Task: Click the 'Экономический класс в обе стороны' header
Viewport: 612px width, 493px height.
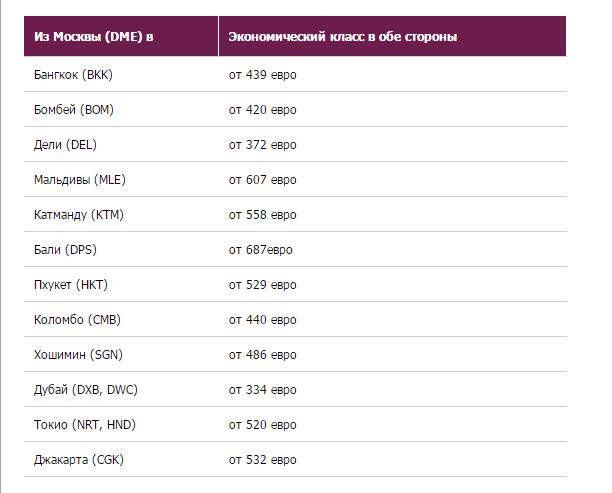Action: point(343,37)
